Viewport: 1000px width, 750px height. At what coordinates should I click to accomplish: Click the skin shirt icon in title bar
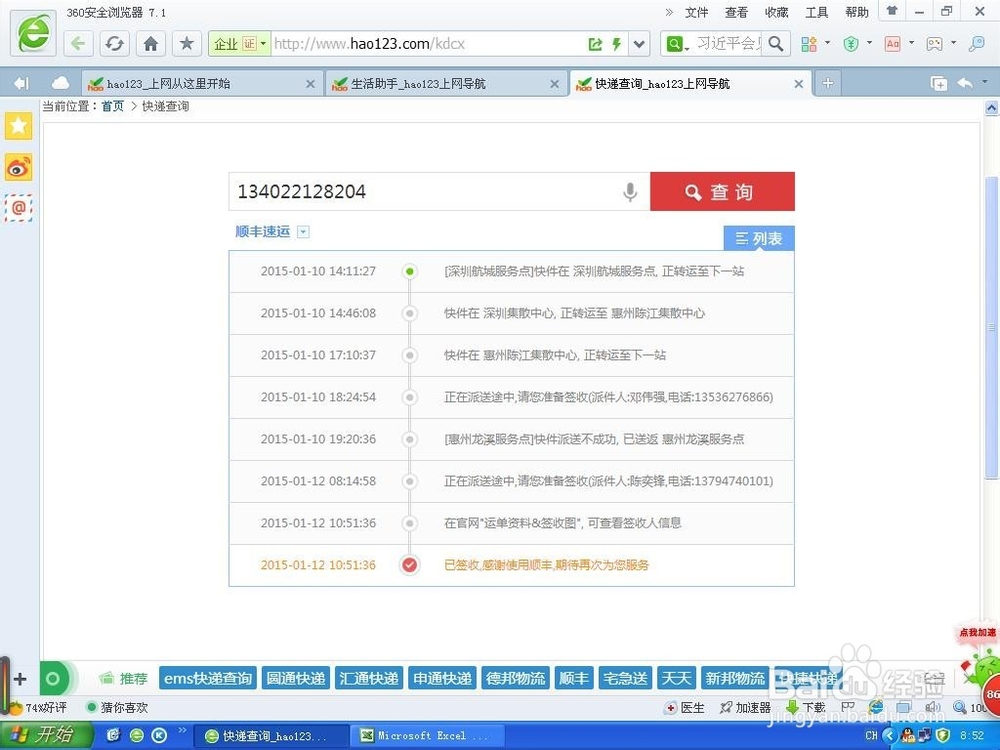click(x=892, y=11)
